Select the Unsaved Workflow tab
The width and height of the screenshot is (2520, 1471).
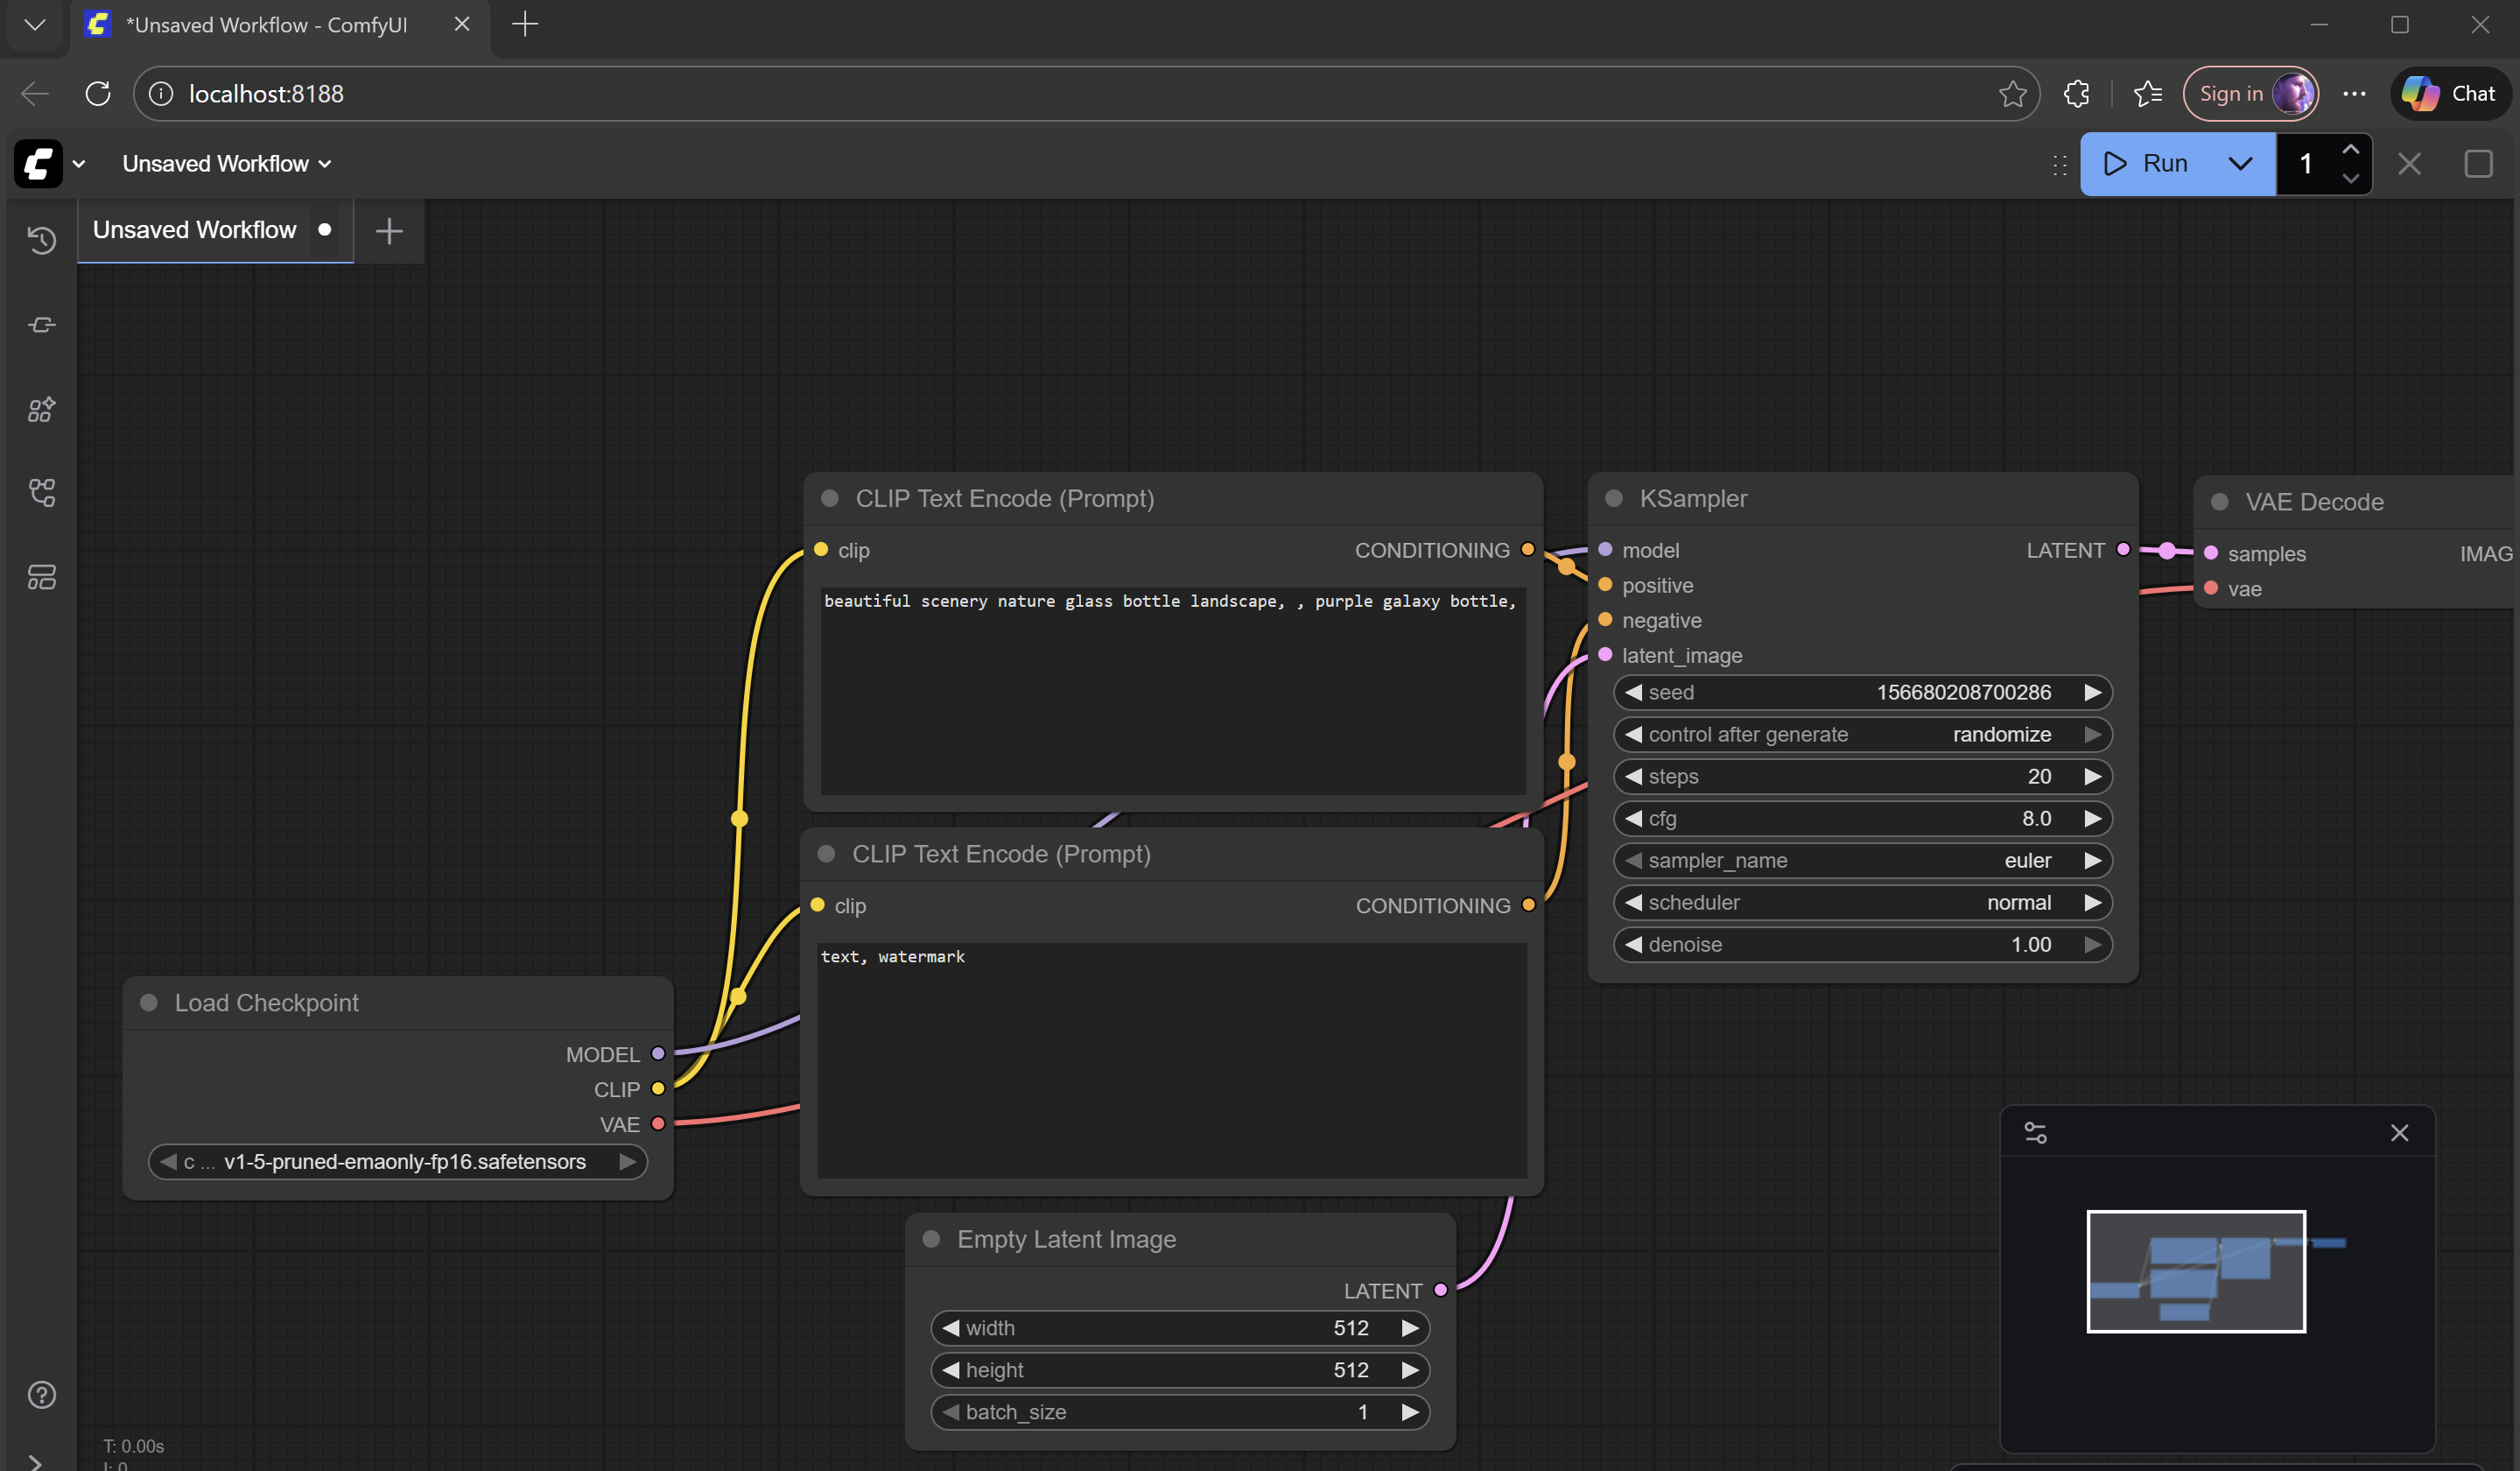(195, 230)
